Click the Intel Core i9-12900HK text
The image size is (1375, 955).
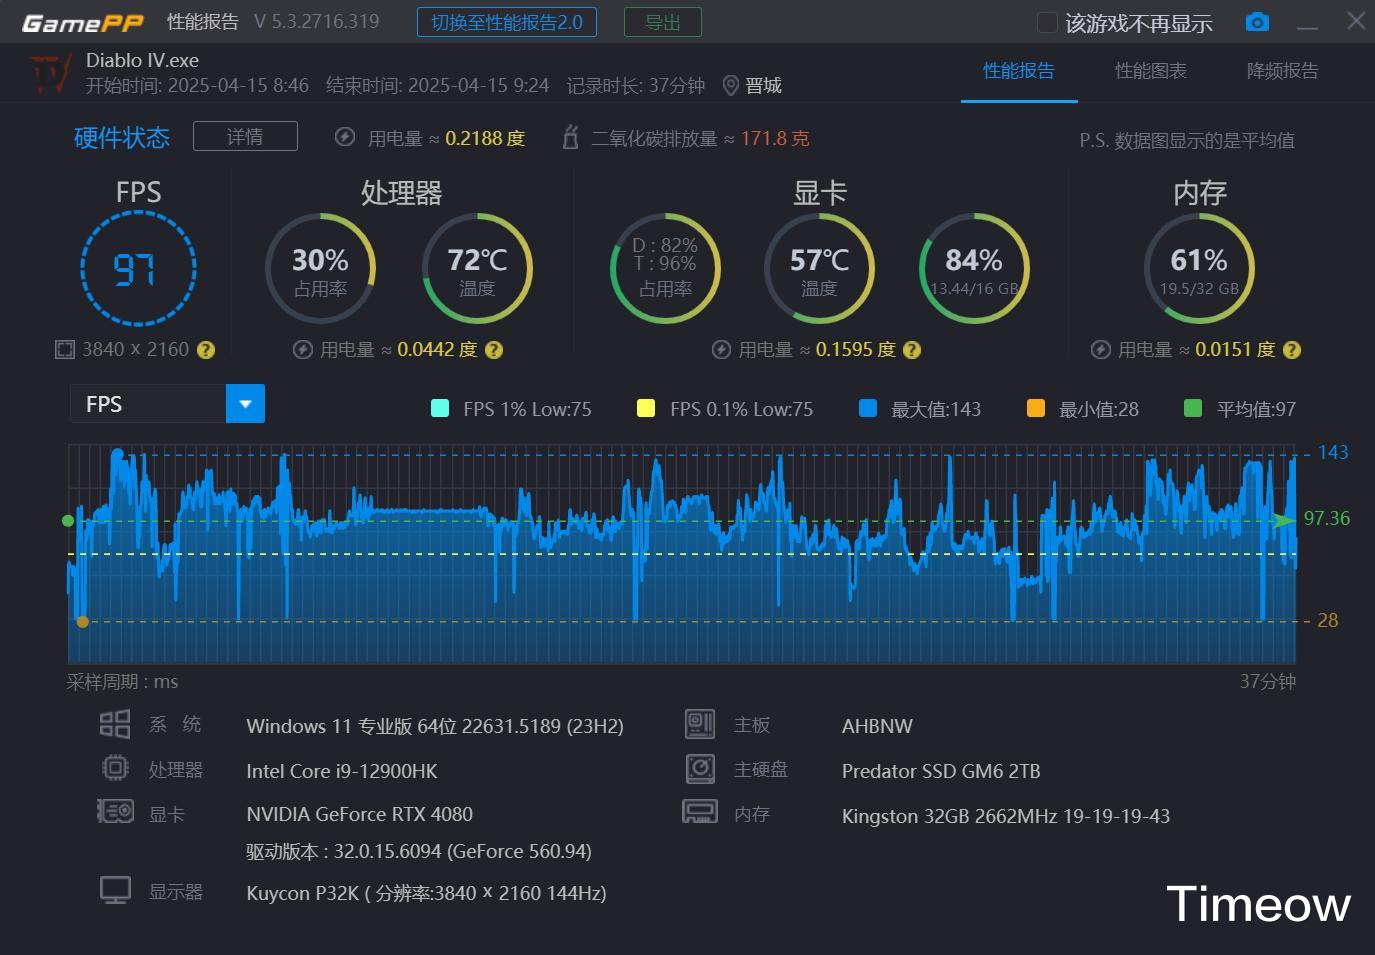pyautogui.click(x=342, y=771)
